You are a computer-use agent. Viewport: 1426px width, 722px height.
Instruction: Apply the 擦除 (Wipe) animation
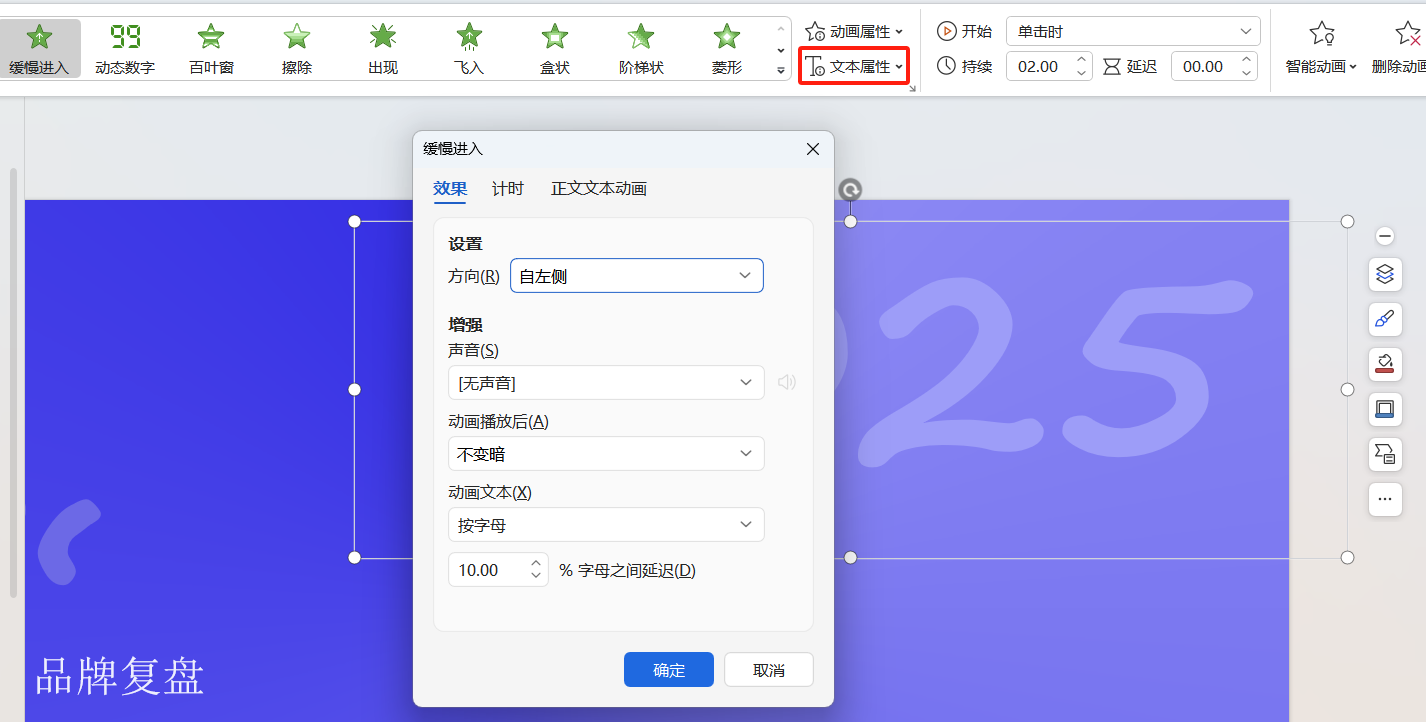tap(296, 47)
